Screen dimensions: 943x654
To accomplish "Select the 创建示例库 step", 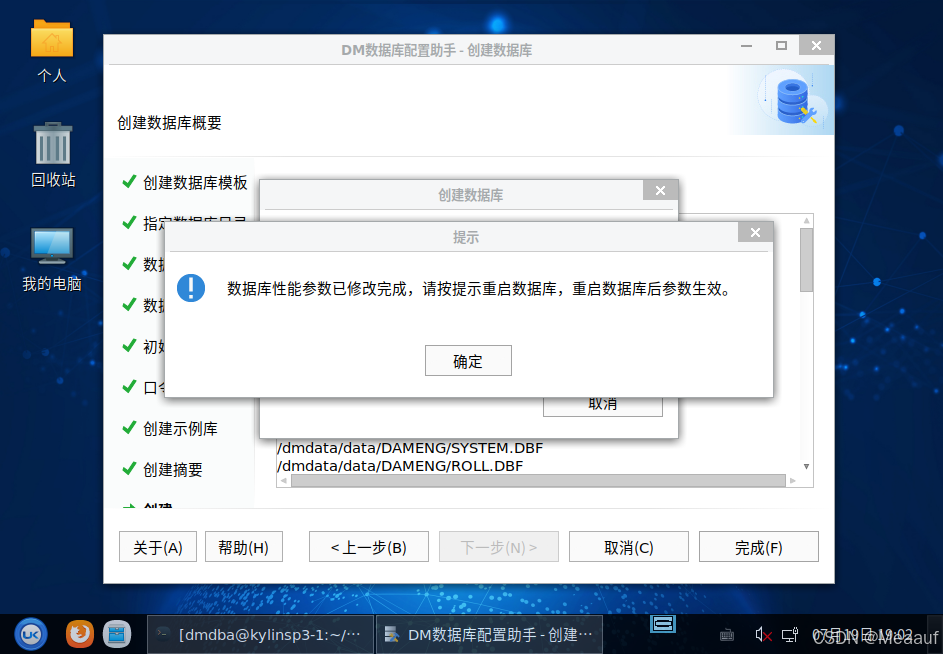I will (180, 428).
